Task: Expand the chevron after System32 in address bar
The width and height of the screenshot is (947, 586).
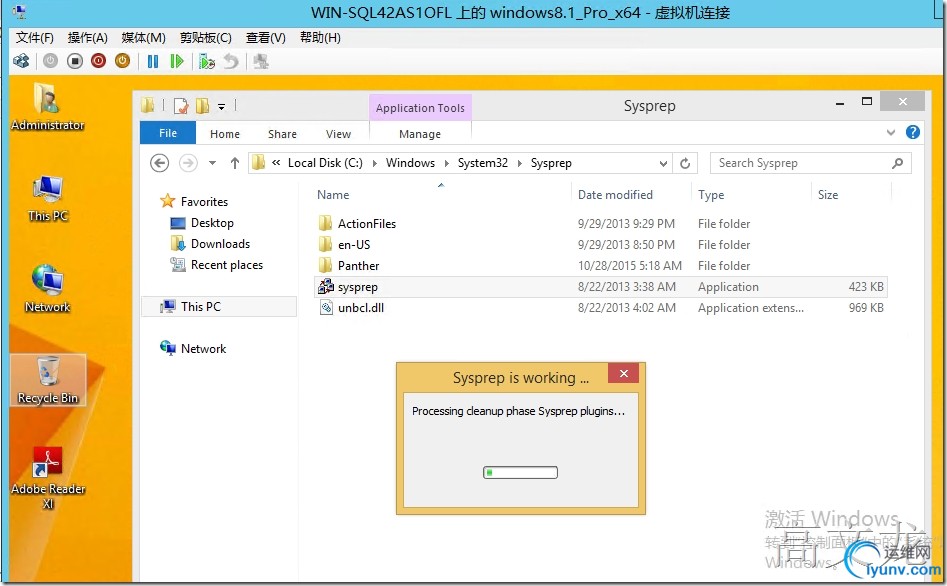Action: pos(519,163)
